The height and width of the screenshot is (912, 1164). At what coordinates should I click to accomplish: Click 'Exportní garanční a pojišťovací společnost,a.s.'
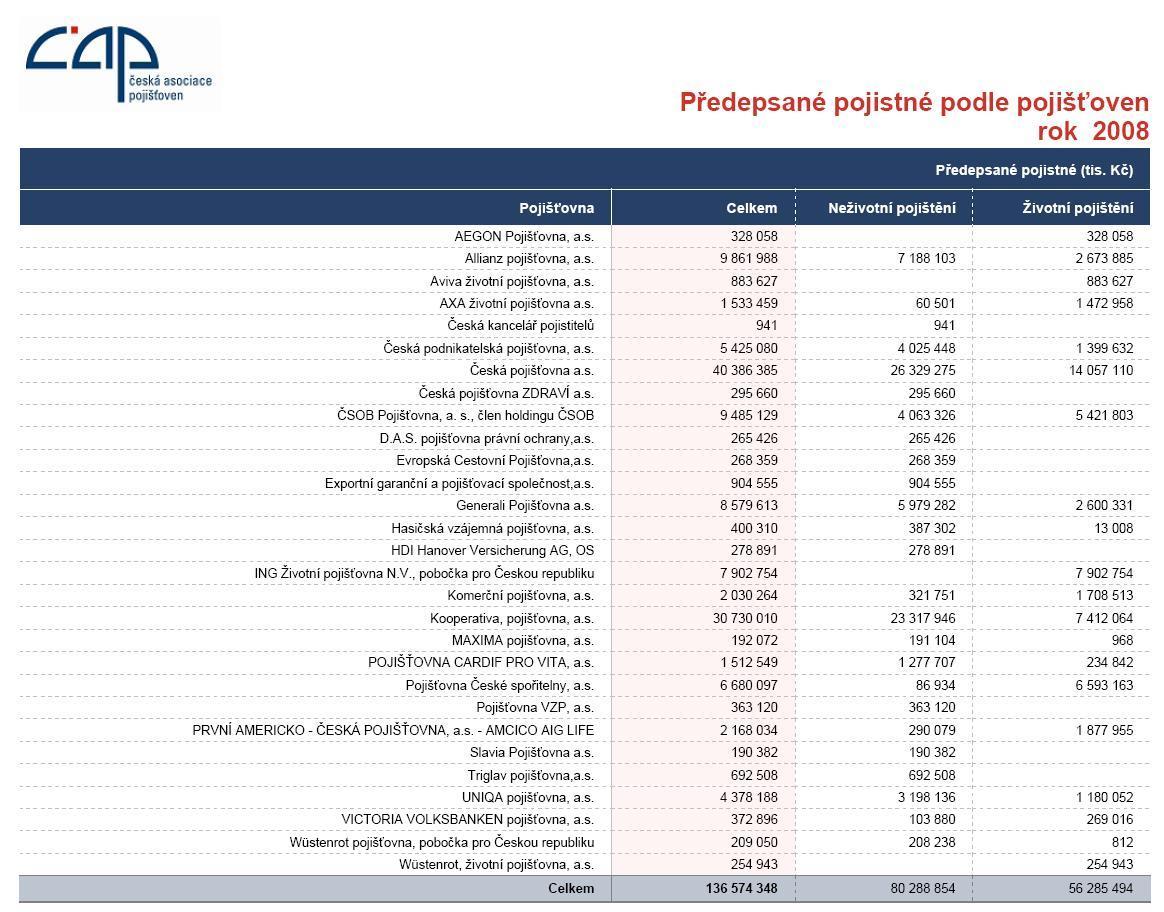[460, 483]
